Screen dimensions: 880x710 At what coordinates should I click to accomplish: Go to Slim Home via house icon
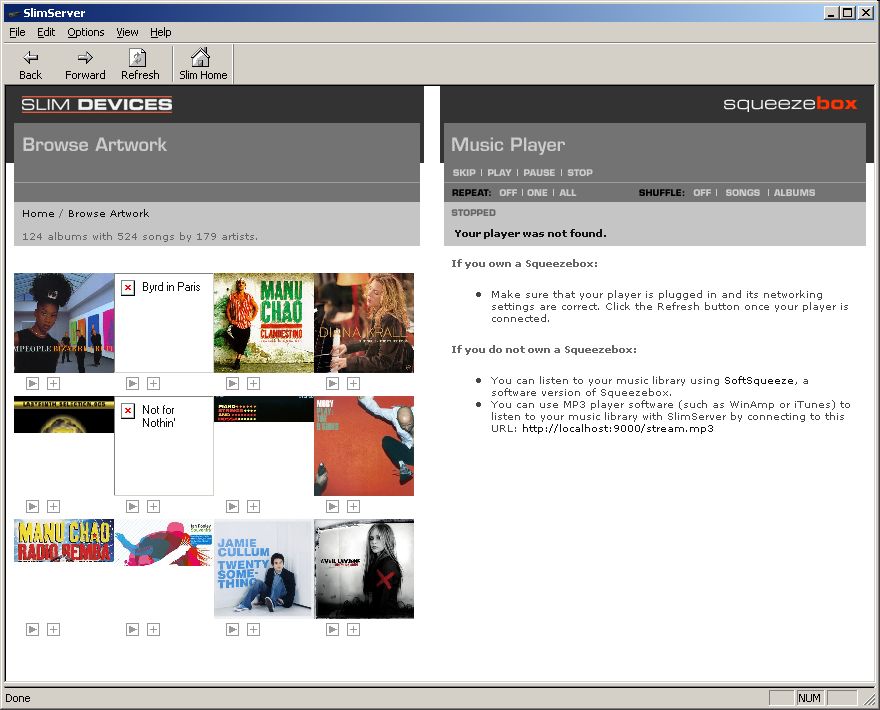point(202,58)
